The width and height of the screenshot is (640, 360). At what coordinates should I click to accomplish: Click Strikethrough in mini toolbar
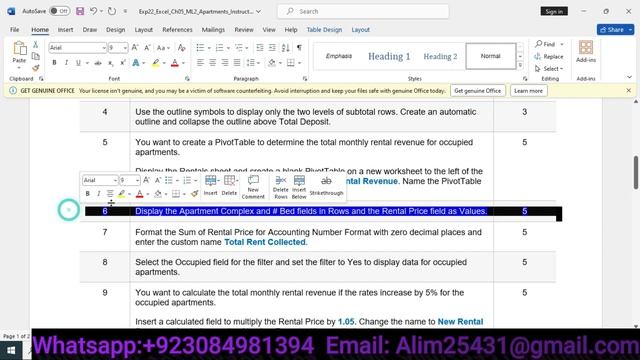tap(326, 186)
